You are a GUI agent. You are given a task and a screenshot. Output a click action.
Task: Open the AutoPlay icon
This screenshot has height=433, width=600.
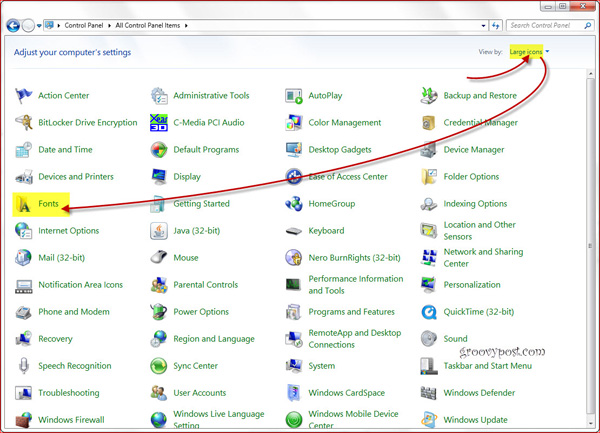[294, 96]
